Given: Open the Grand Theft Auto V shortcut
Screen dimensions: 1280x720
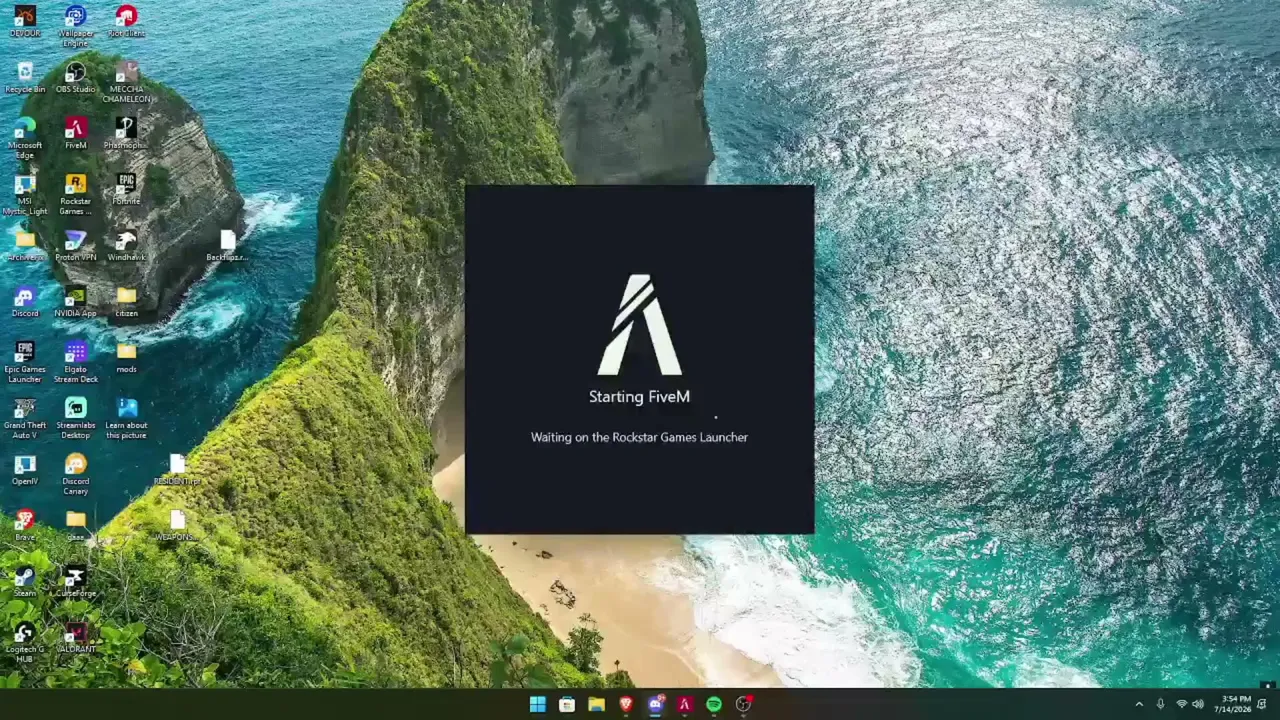Looking at the screenshot, I should [25, 418].
